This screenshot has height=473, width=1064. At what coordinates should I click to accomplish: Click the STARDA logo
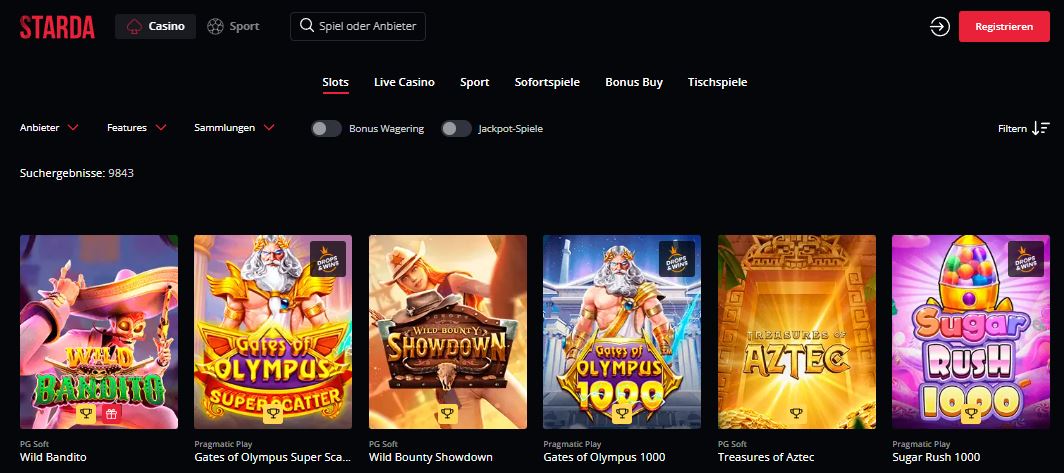tap(57, 26)
